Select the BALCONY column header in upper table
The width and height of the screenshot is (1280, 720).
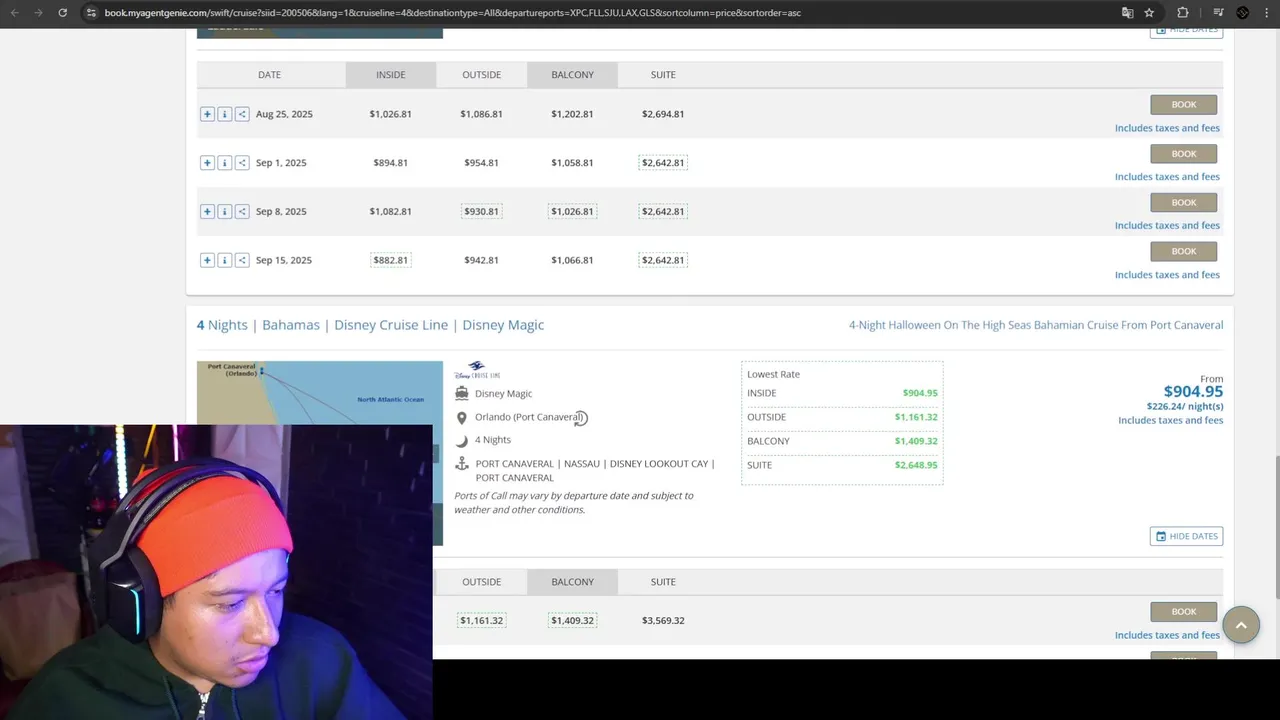point(572,75)
